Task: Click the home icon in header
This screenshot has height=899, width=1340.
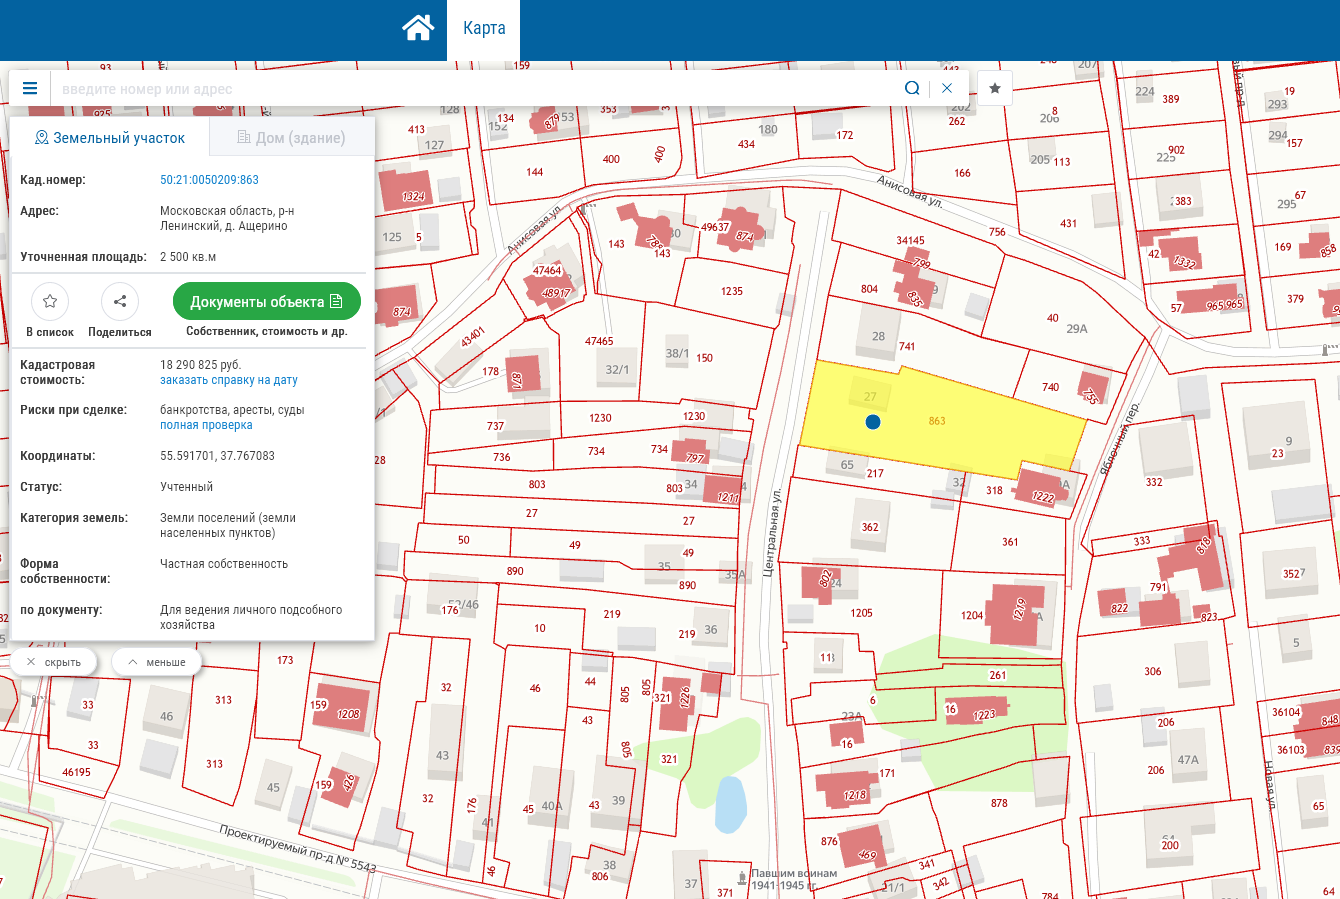Action: (x=418, y=28)
